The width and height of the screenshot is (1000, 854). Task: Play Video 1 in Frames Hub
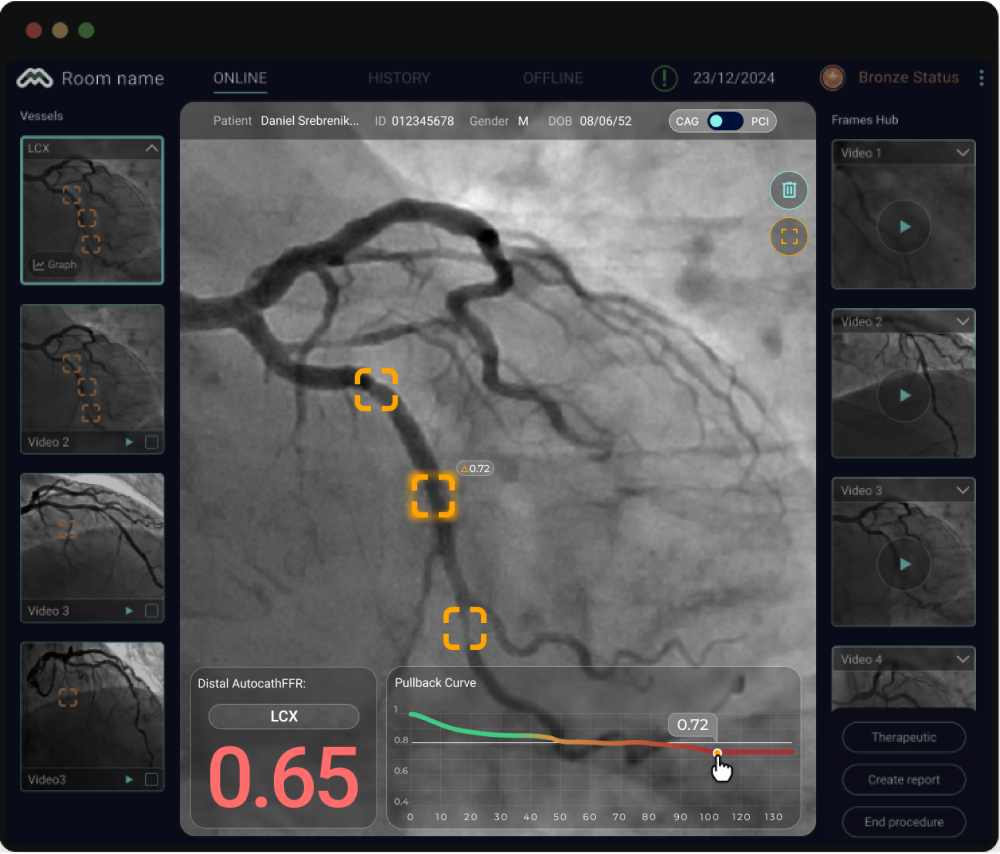[x=904, y=226]
